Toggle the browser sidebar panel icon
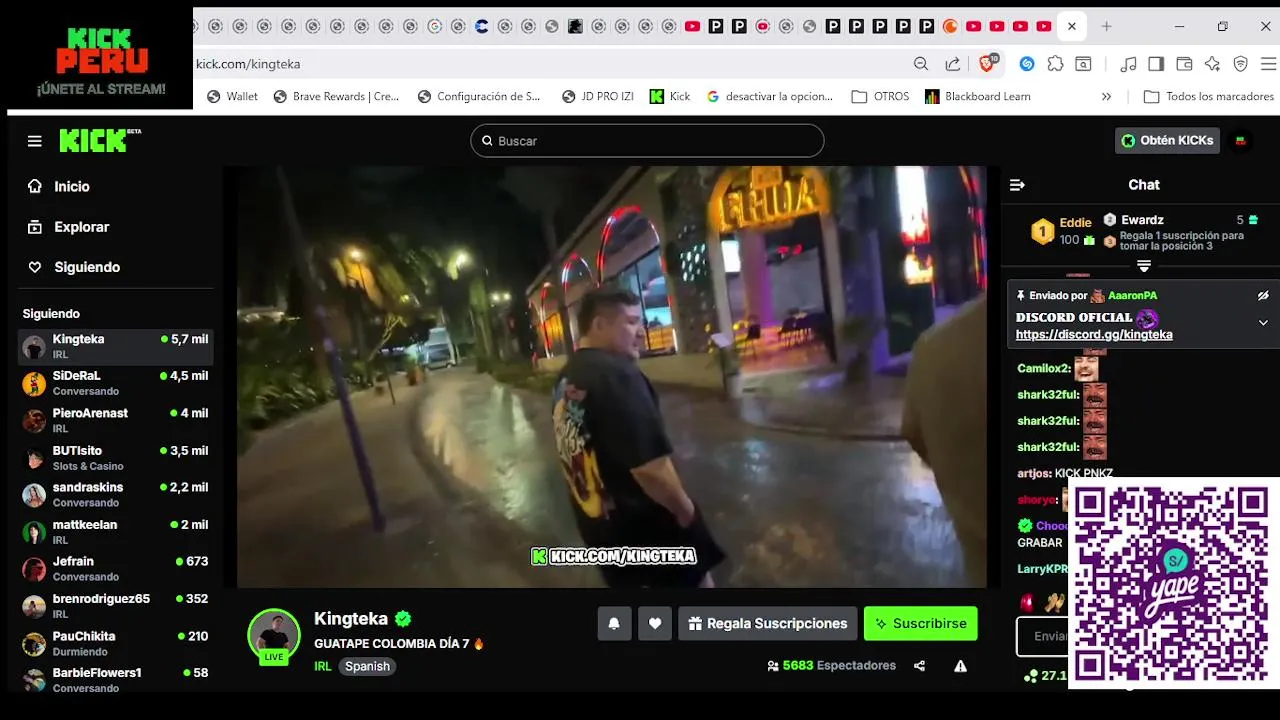Viewport: 1280px width, 720px height. click(x=1156, y=64)
